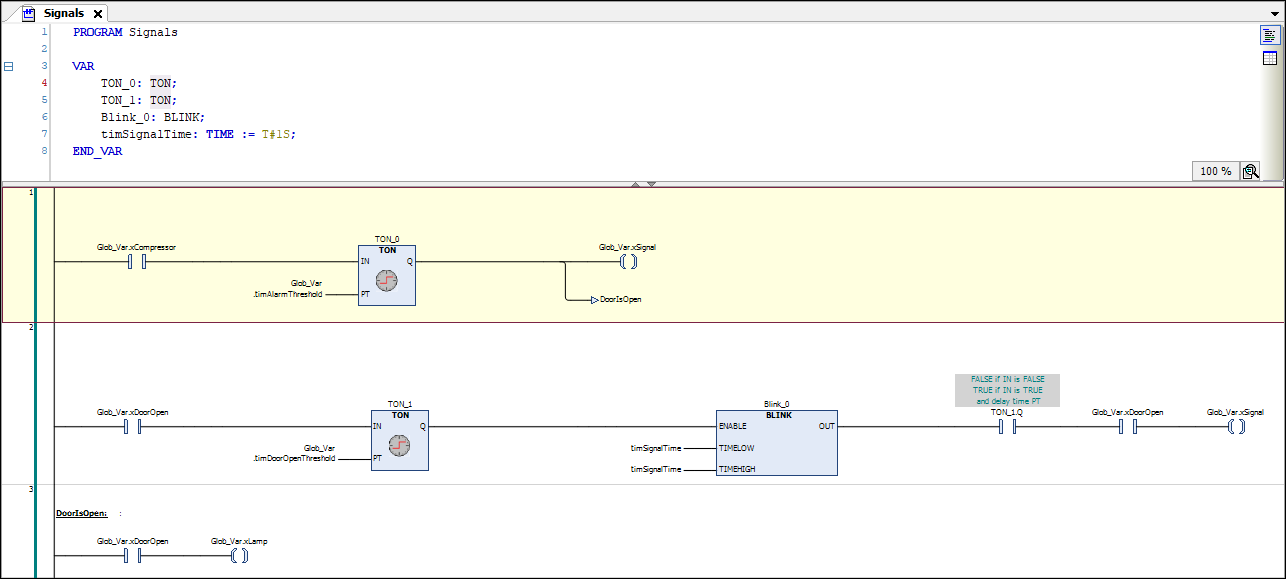Click the 100% zoom level field

(1213, 171)
